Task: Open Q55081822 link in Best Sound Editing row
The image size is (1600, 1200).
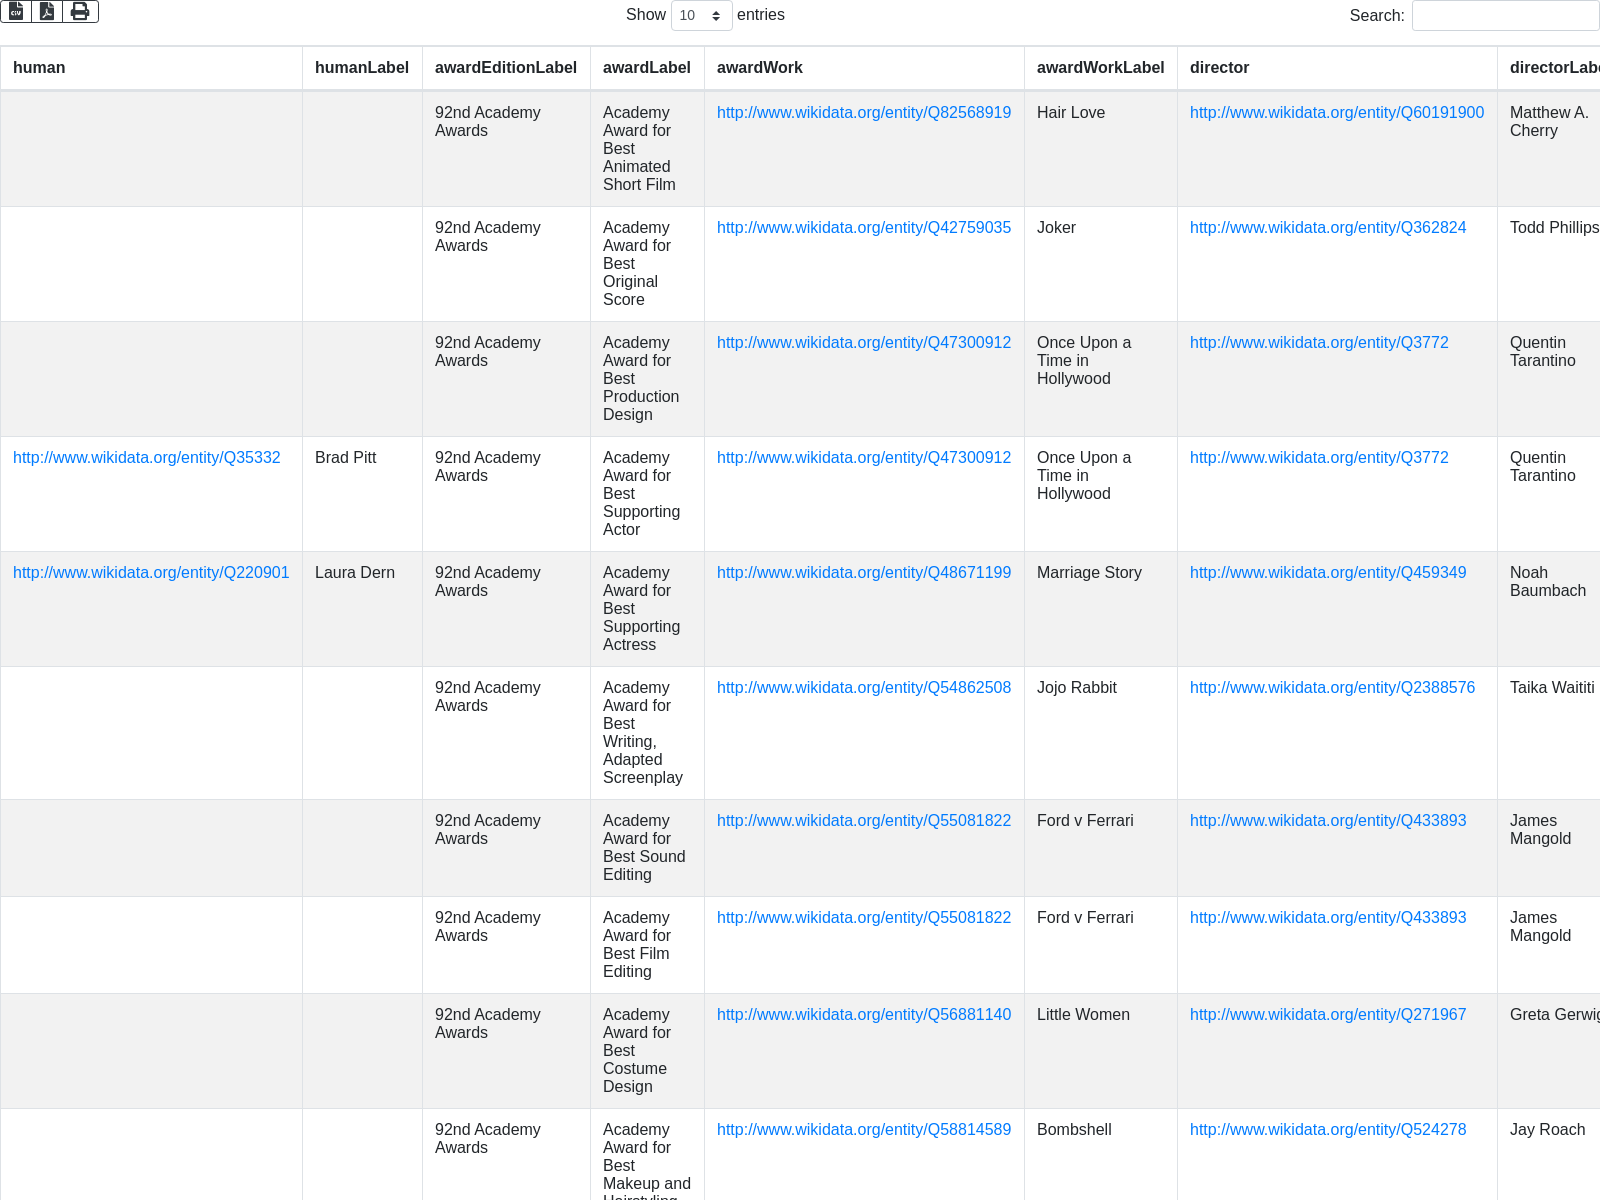Action: click(x=864, y=821)
